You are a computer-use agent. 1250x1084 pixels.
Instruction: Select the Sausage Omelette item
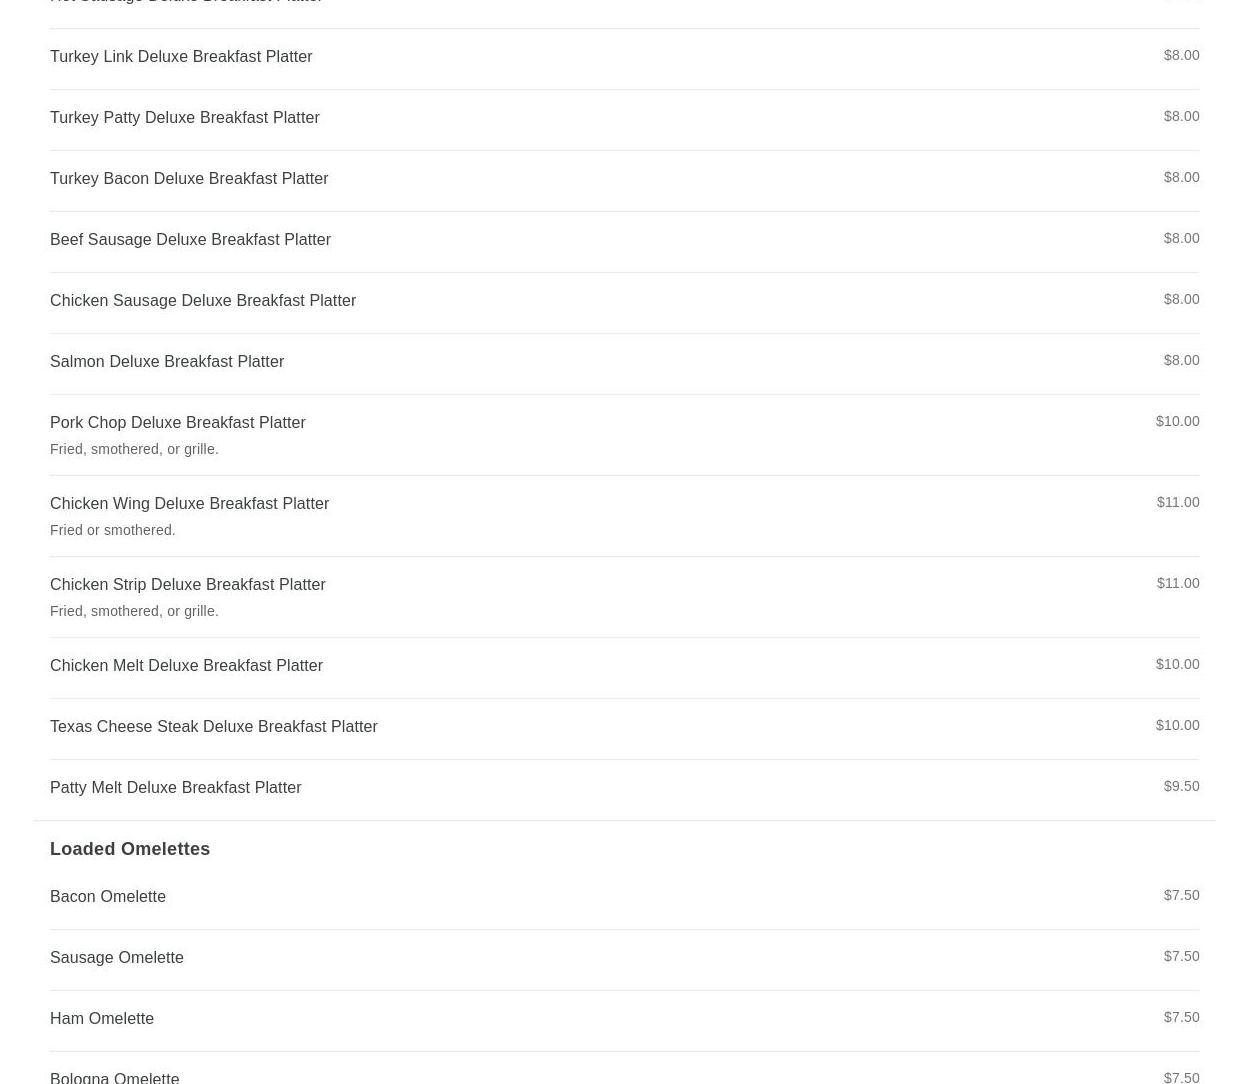[624, 960]
